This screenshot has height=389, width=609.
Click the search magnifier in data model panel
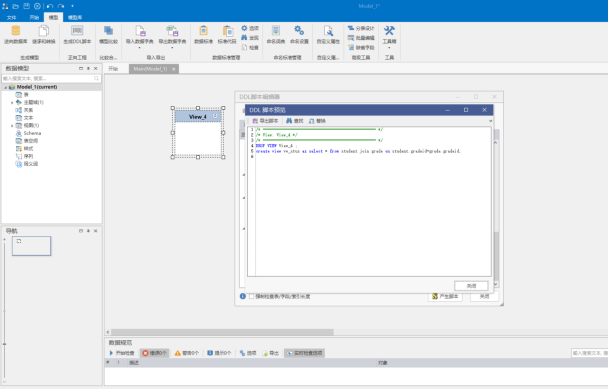[x=96, y=78]
